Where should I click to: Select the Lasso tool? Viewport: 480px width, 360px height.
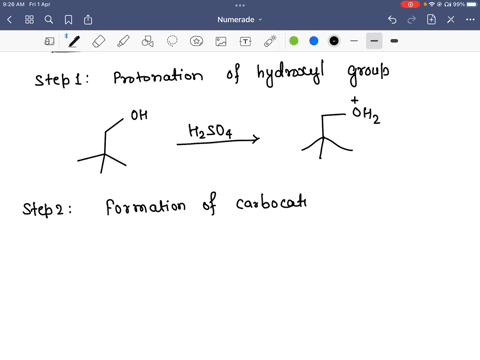coord(172,41)
